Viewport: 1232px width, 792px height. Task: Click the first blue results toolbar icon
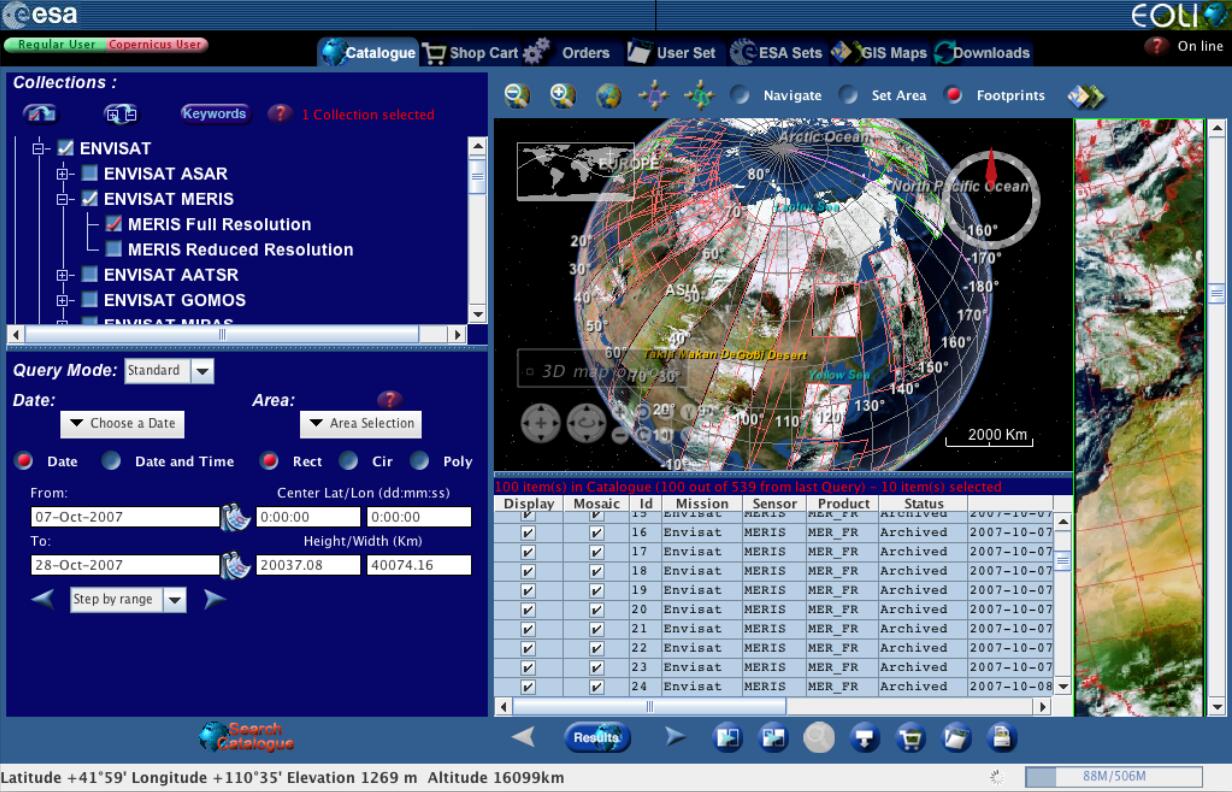pos(727,738)
